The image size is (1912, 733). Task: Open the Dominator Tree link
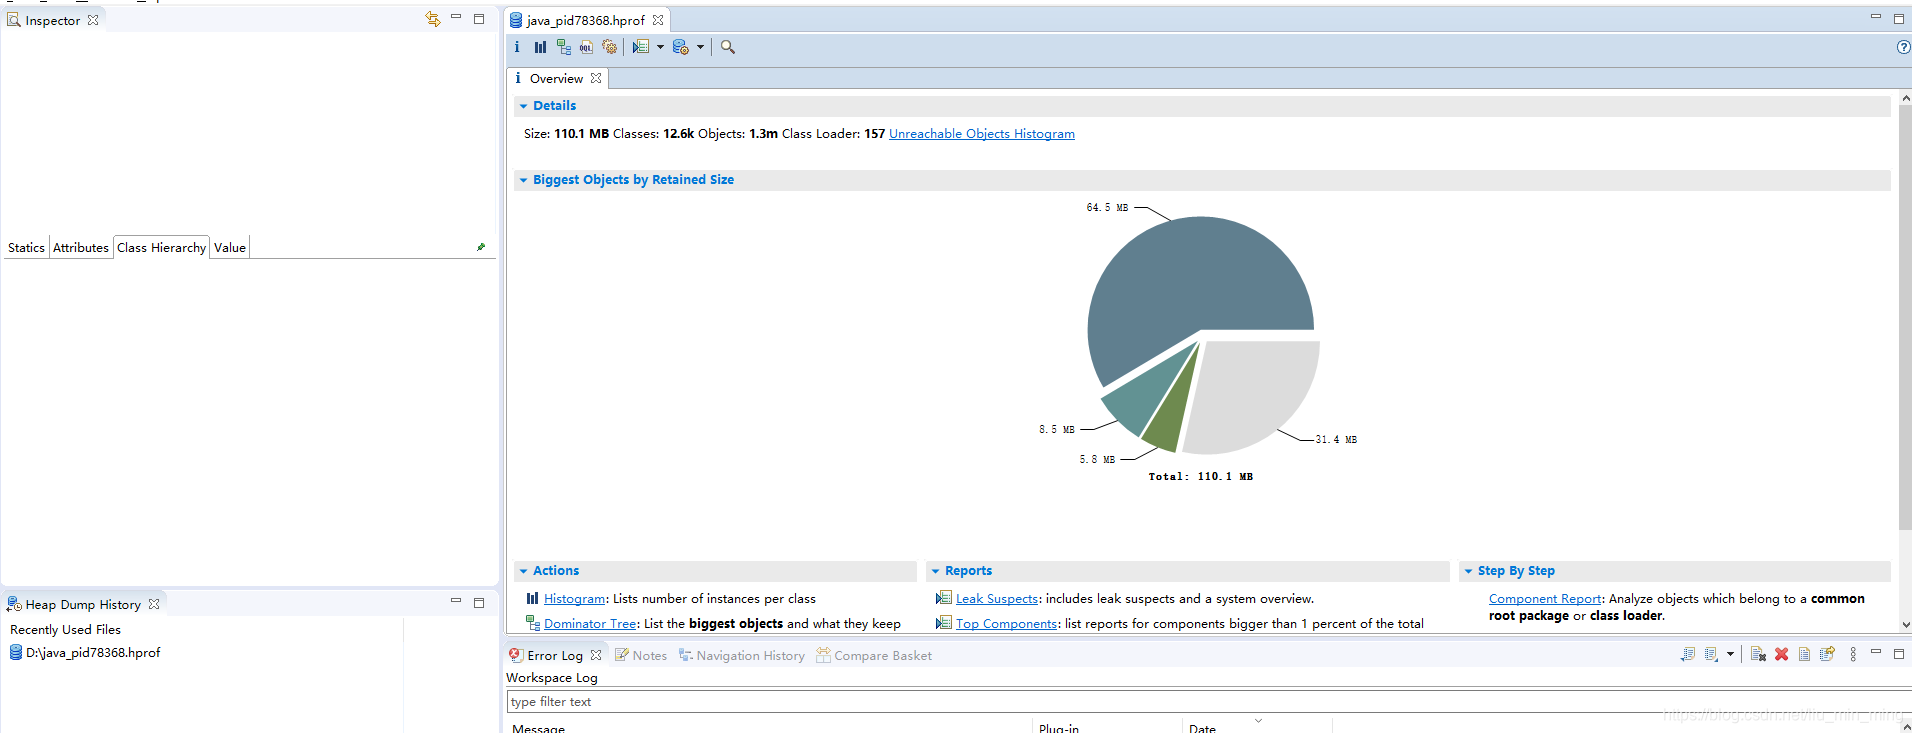590,623
